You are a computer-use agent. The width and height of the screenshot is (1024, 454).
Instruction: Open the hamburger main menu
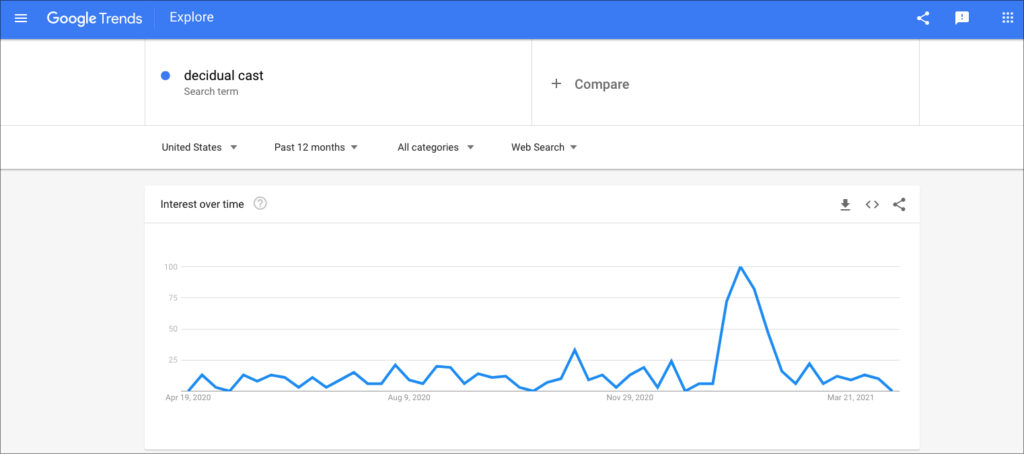click(x=21, y=18)
